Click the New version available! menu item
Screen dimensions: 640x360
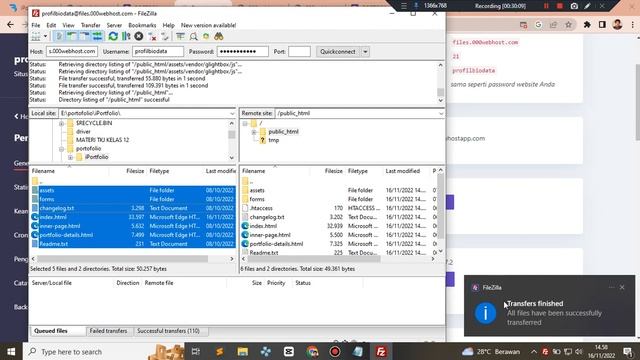pos(209,25)
